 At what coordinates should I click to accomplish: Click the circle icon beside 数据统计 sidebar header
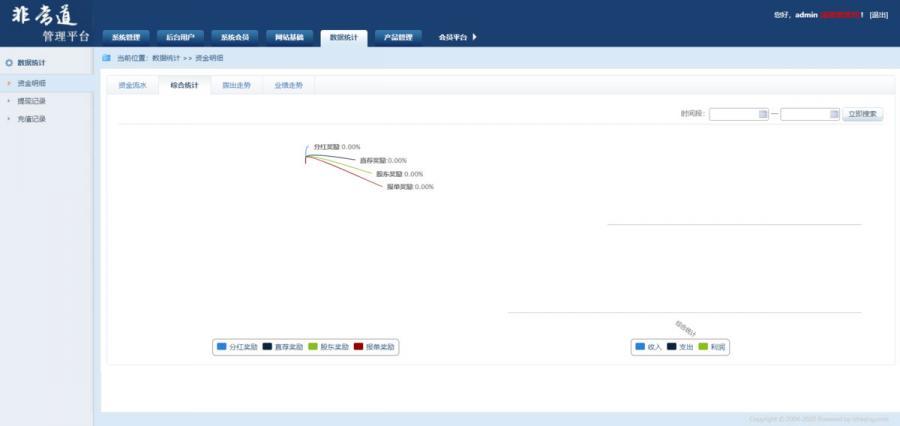(x=9, y=63)
